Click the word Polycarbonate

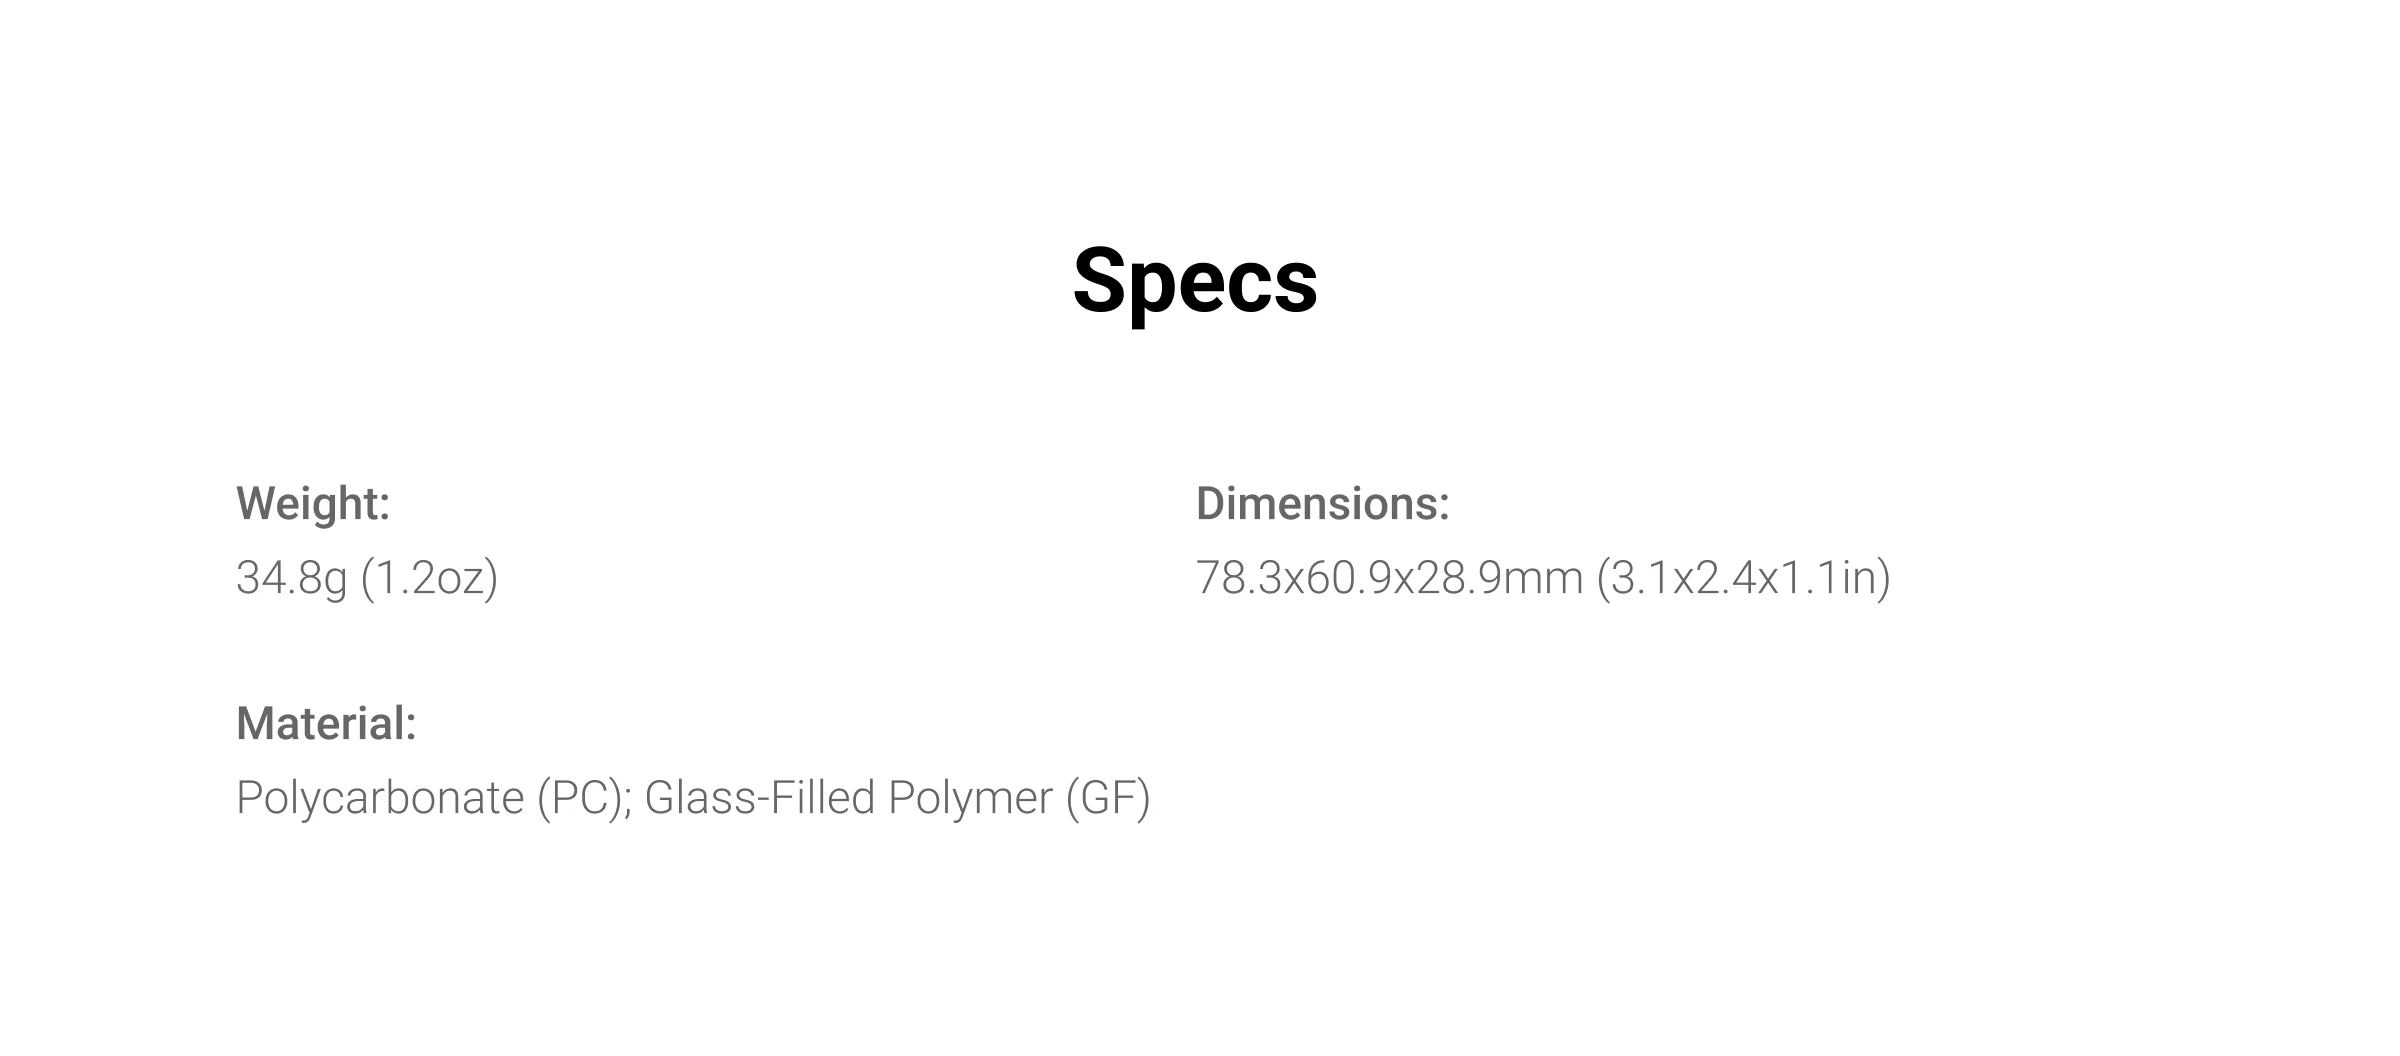pos(380,799)
